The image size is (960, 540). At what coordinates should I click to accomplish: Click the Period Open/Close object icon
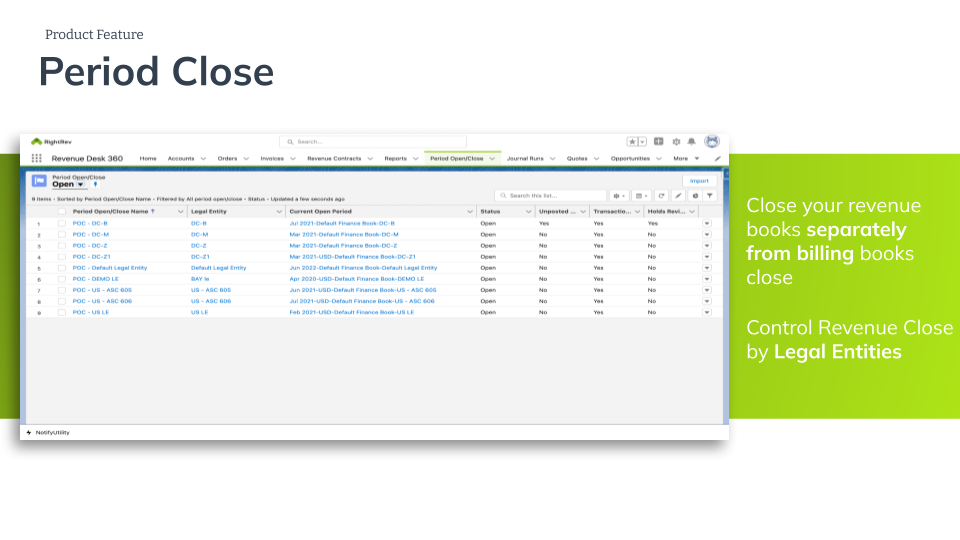pyautogui.click(x=39, y=181)
